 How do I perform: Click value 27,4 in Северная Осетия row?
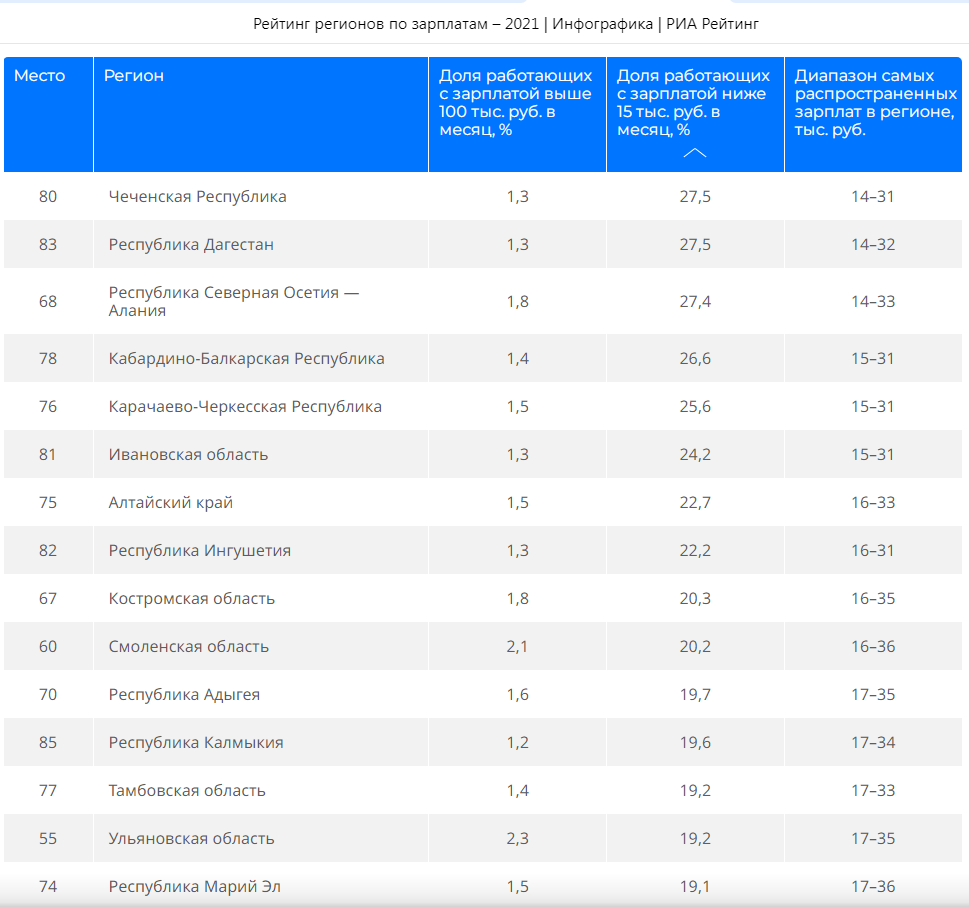[x=695, y=302]
